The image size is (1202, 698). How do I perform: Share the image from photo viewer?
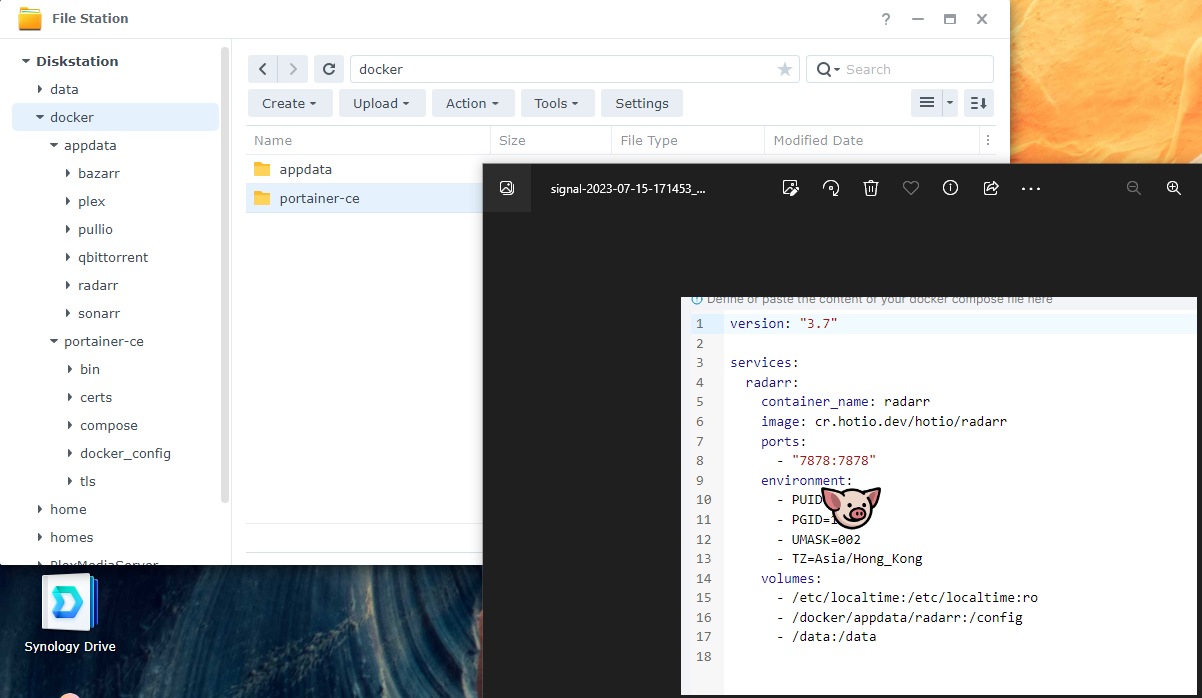(x=991, y=188)
